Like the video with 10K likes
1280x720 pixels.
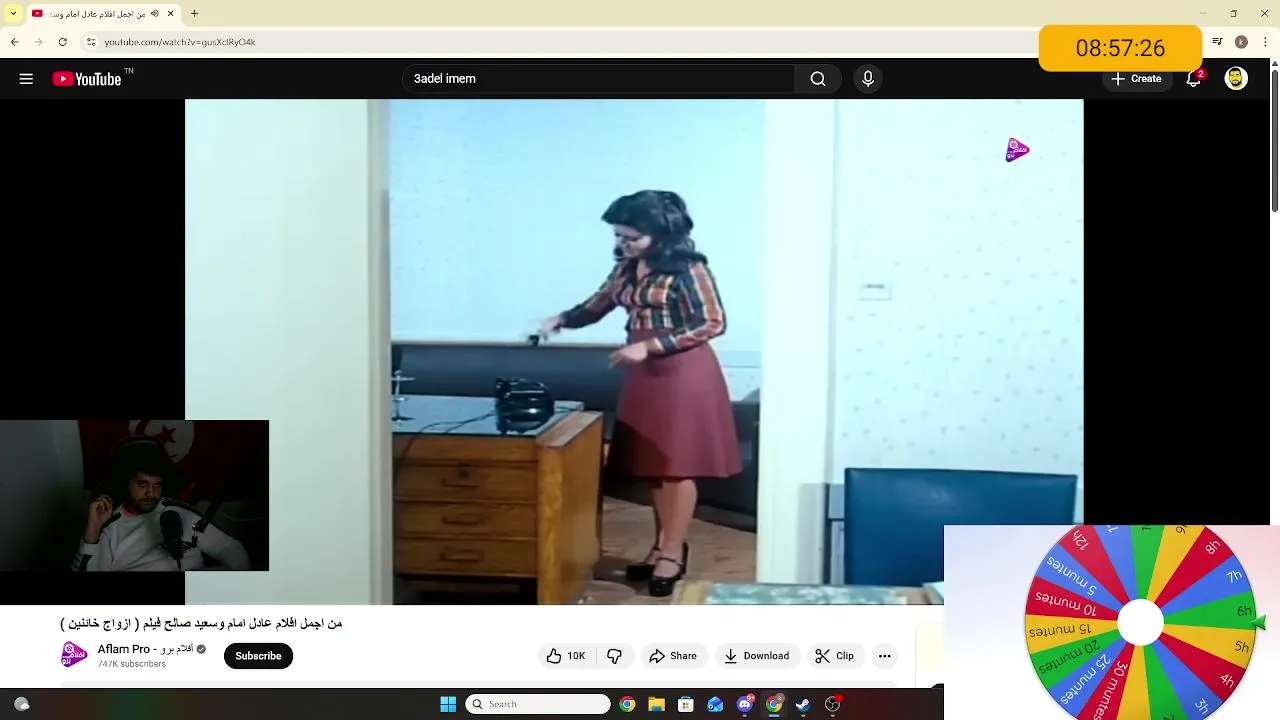point(566,656)
